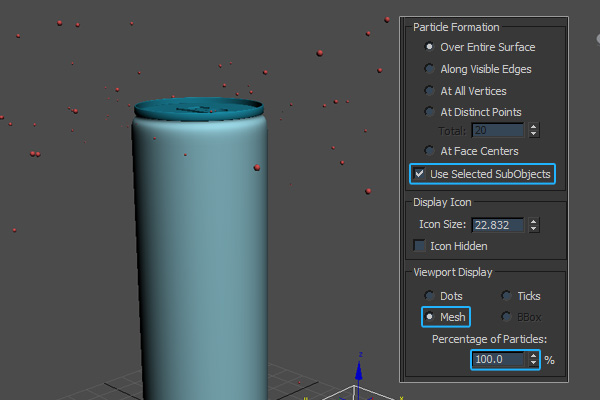Click Percentage of Particles spinner arrows
This screenshot has width=600, height=400.
533,358
